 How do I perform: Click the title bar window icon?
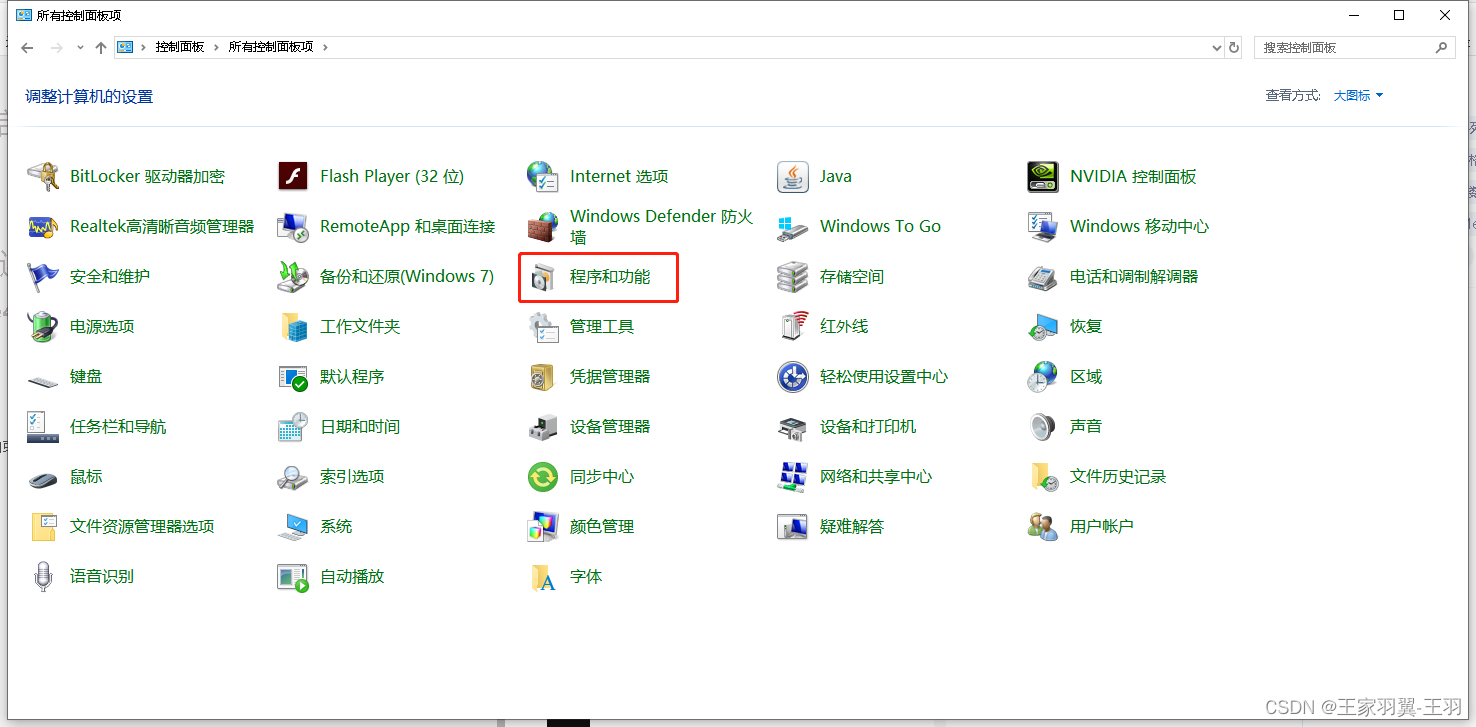pos(24,15)
